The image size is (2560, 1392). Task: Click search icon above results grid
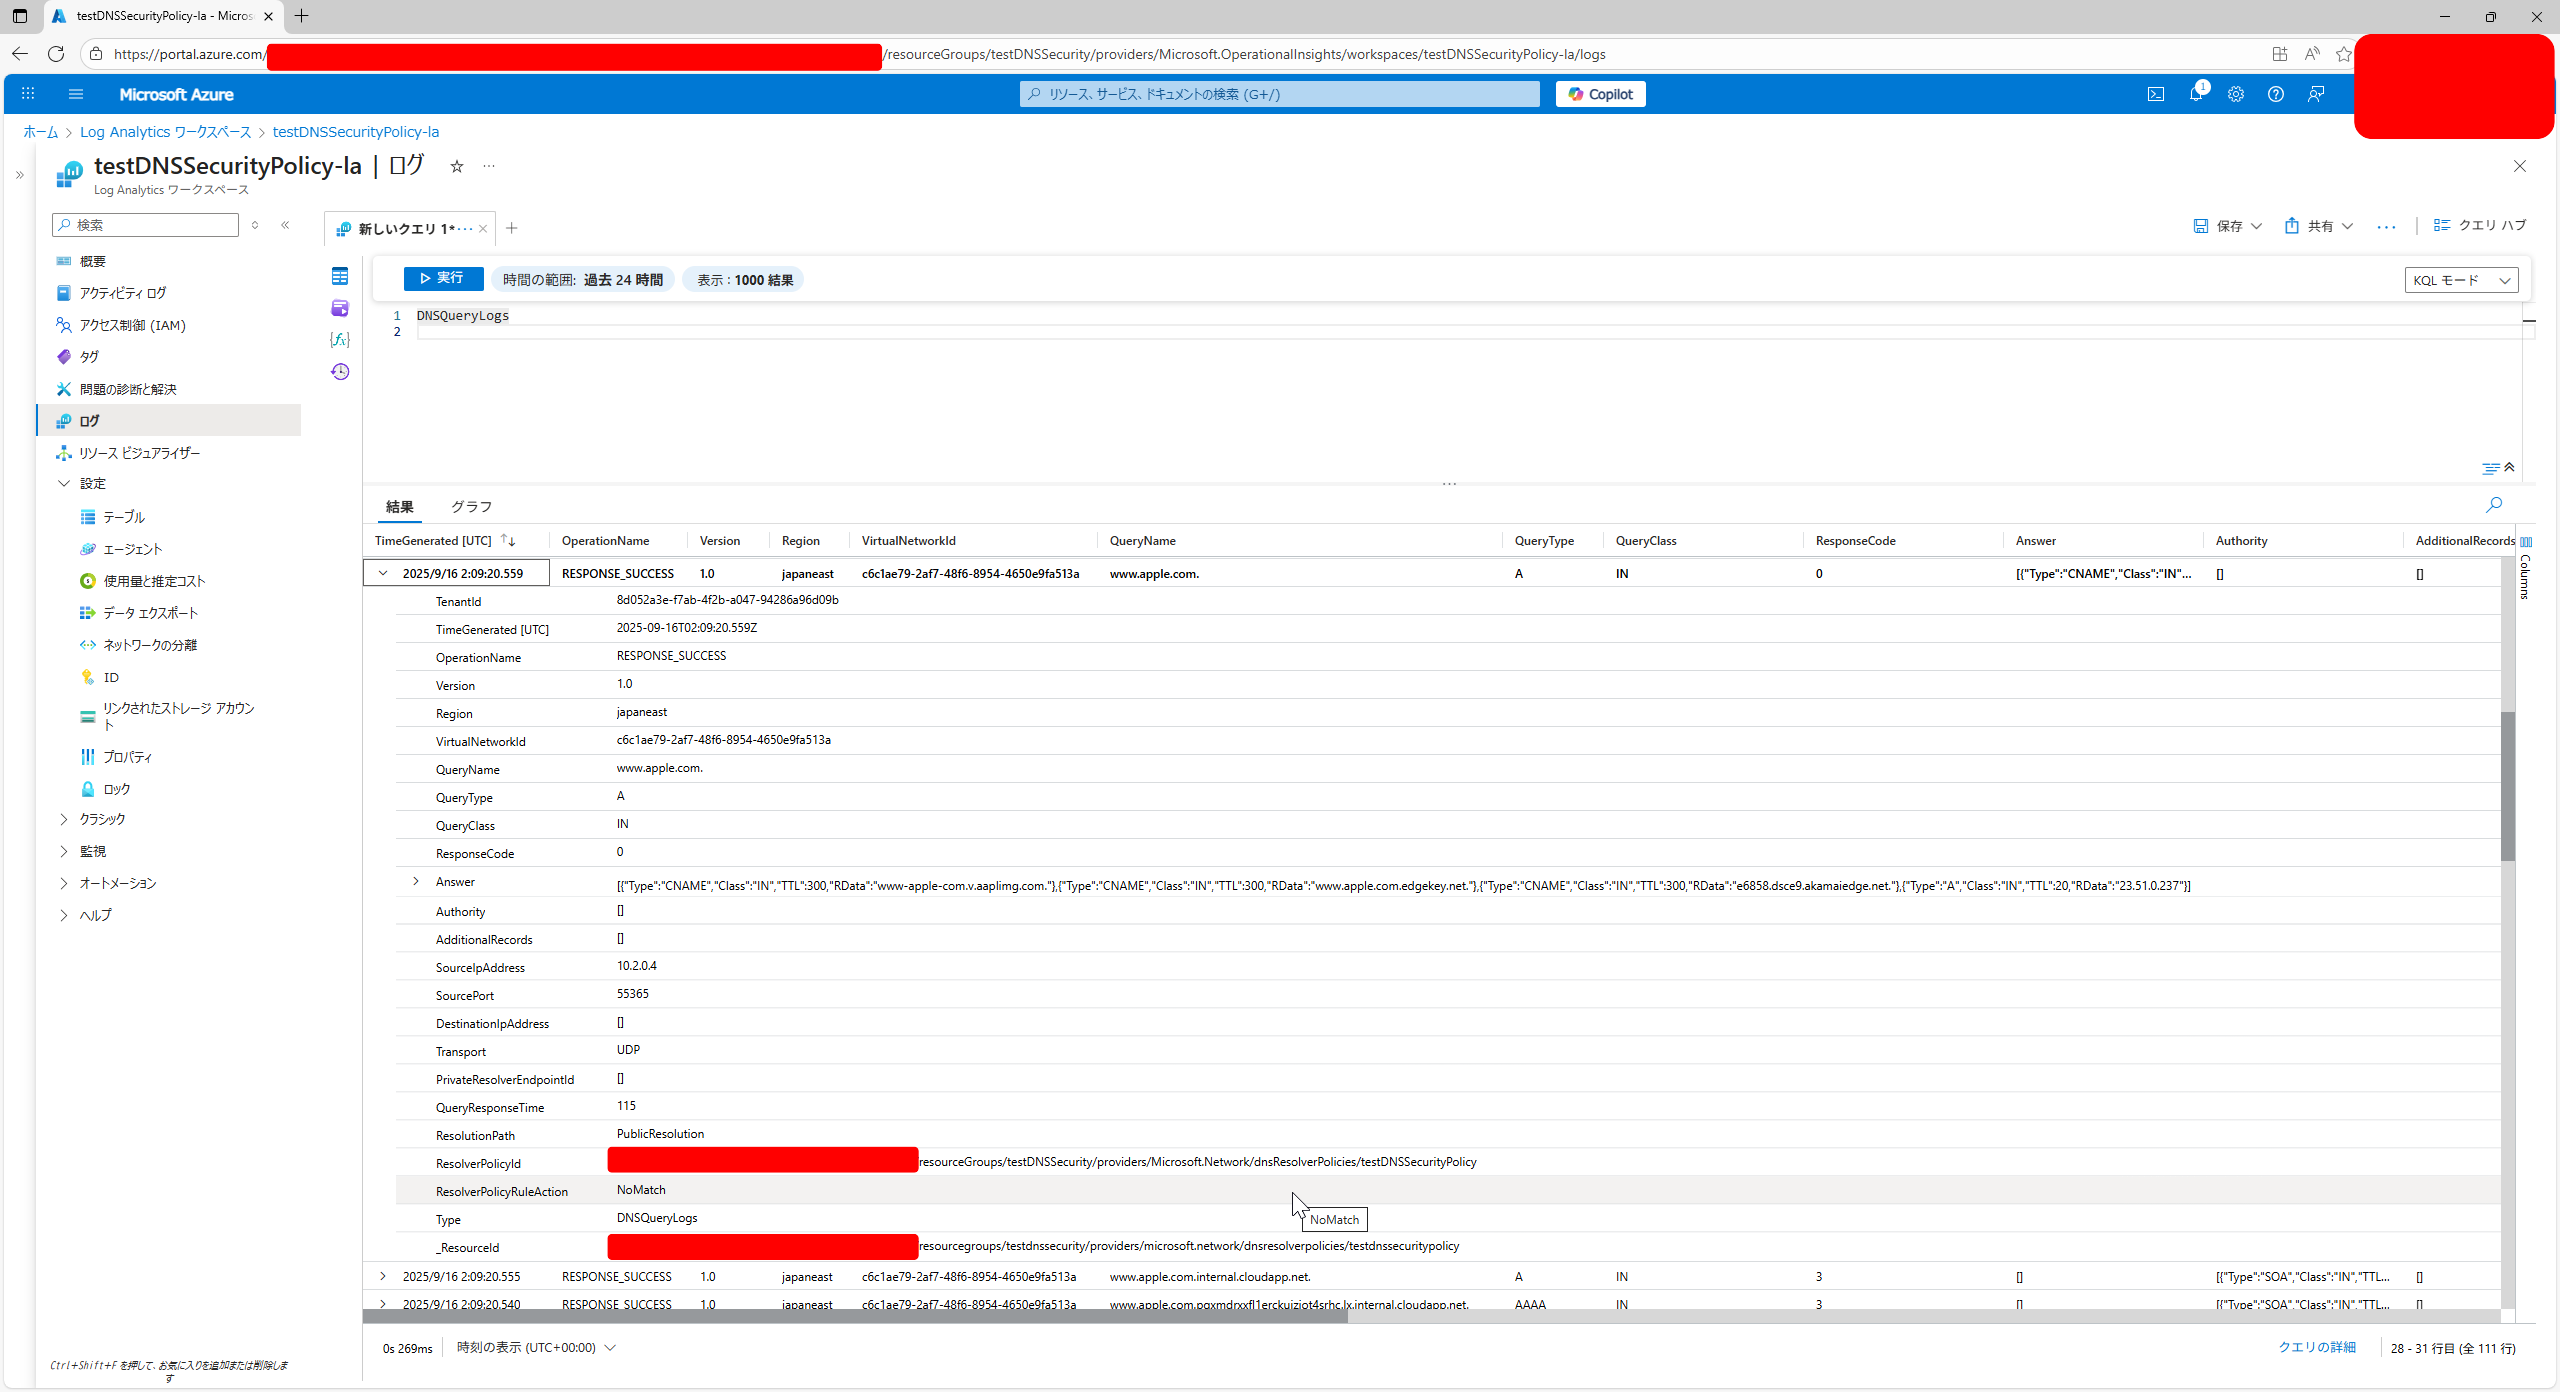[2494, 505]
